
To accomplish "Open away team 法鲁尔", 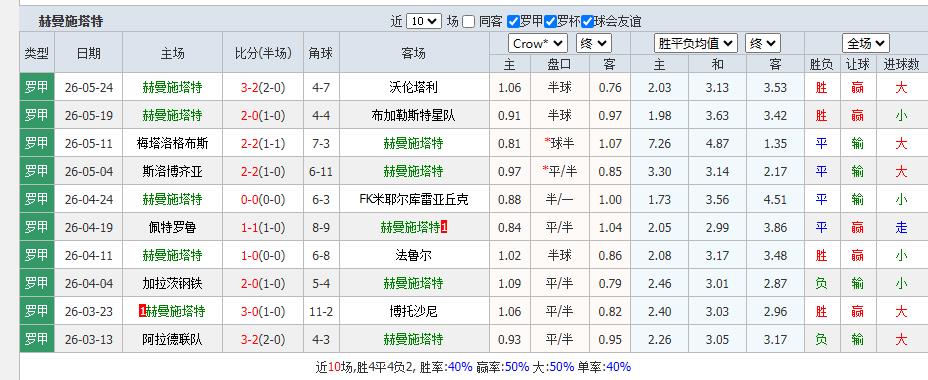I will (414, 255).
